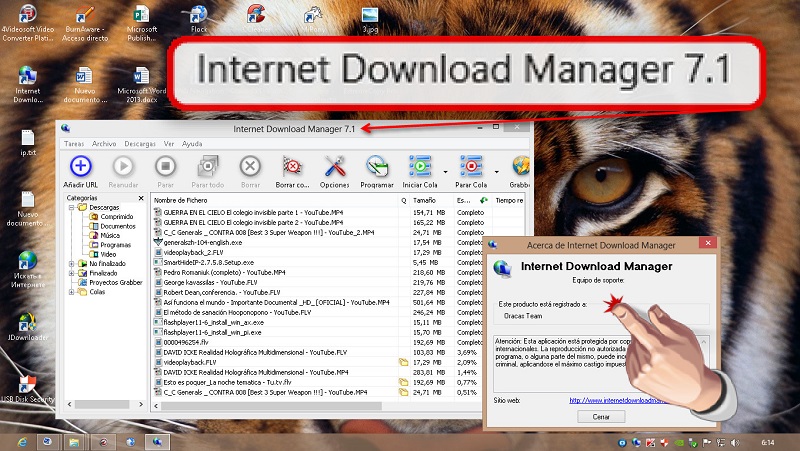Select SmartHideIP-2.7.5.8.Setup.exe row

tap(208, 262)
